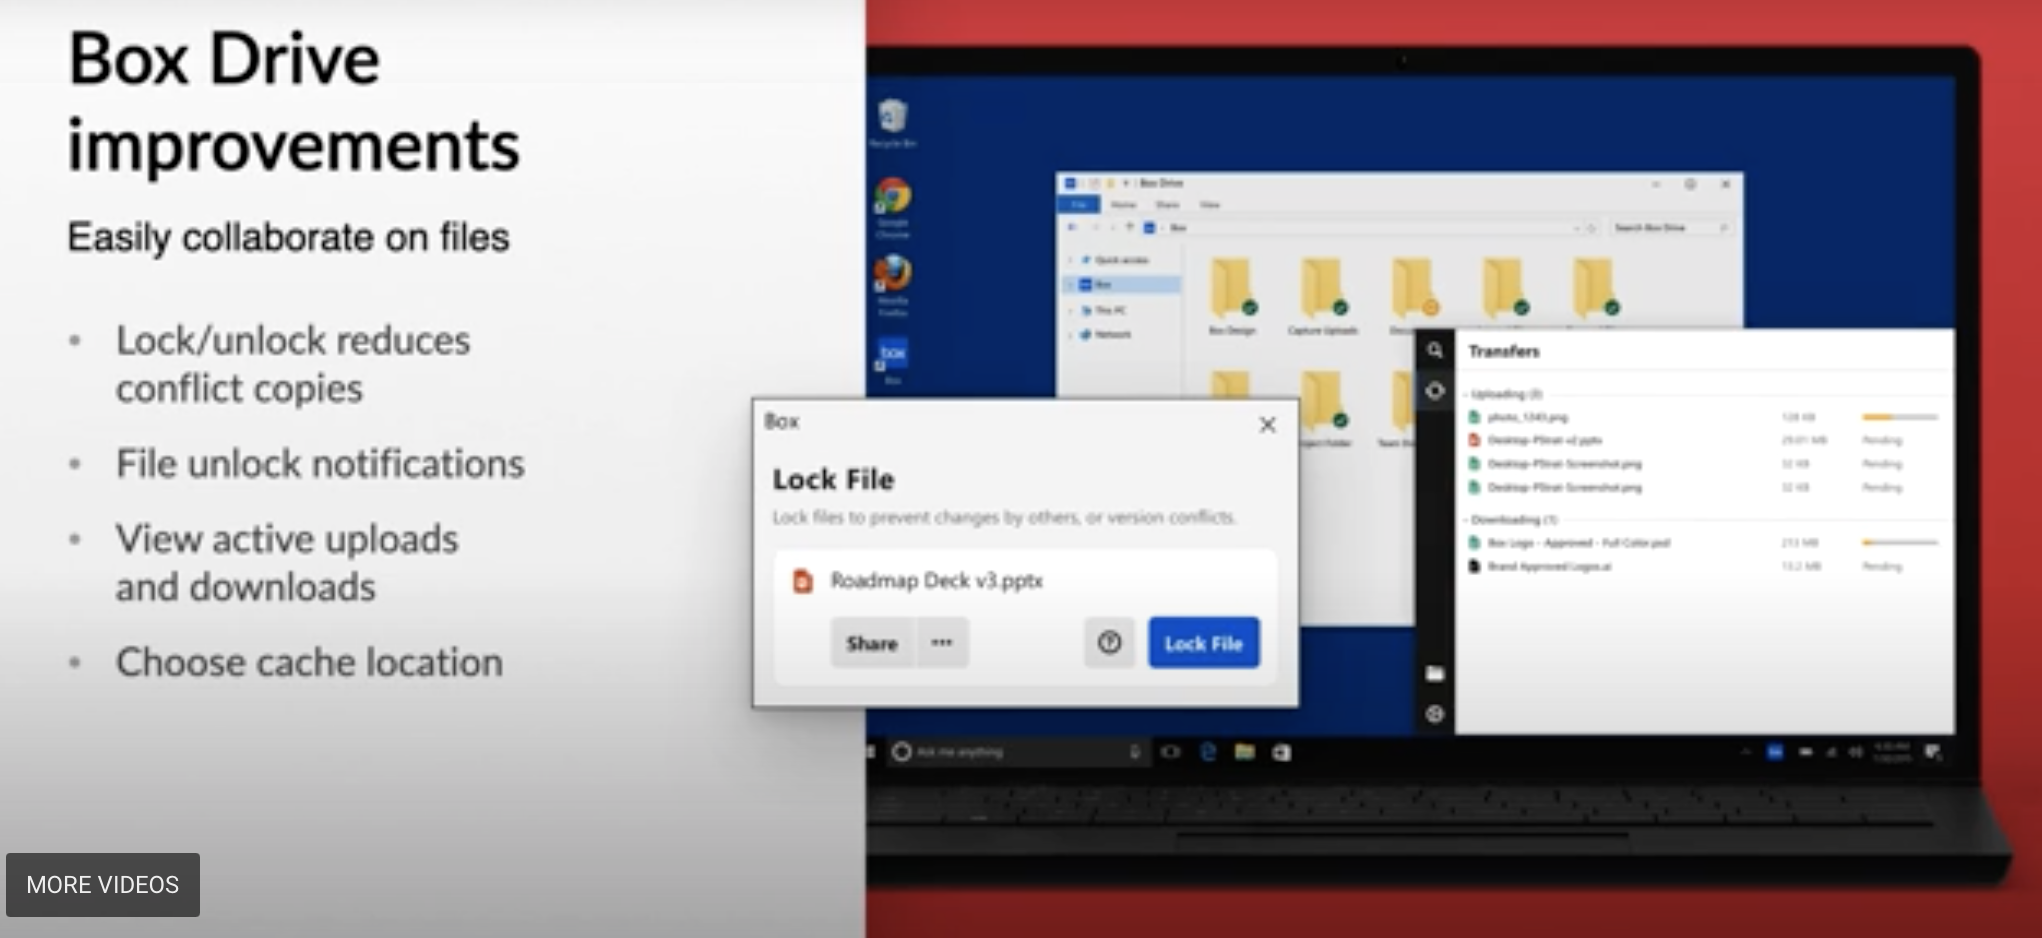Open the Recycle Bin desktop icon
This screenshot has height=938, width=2042.
(892, 123)
